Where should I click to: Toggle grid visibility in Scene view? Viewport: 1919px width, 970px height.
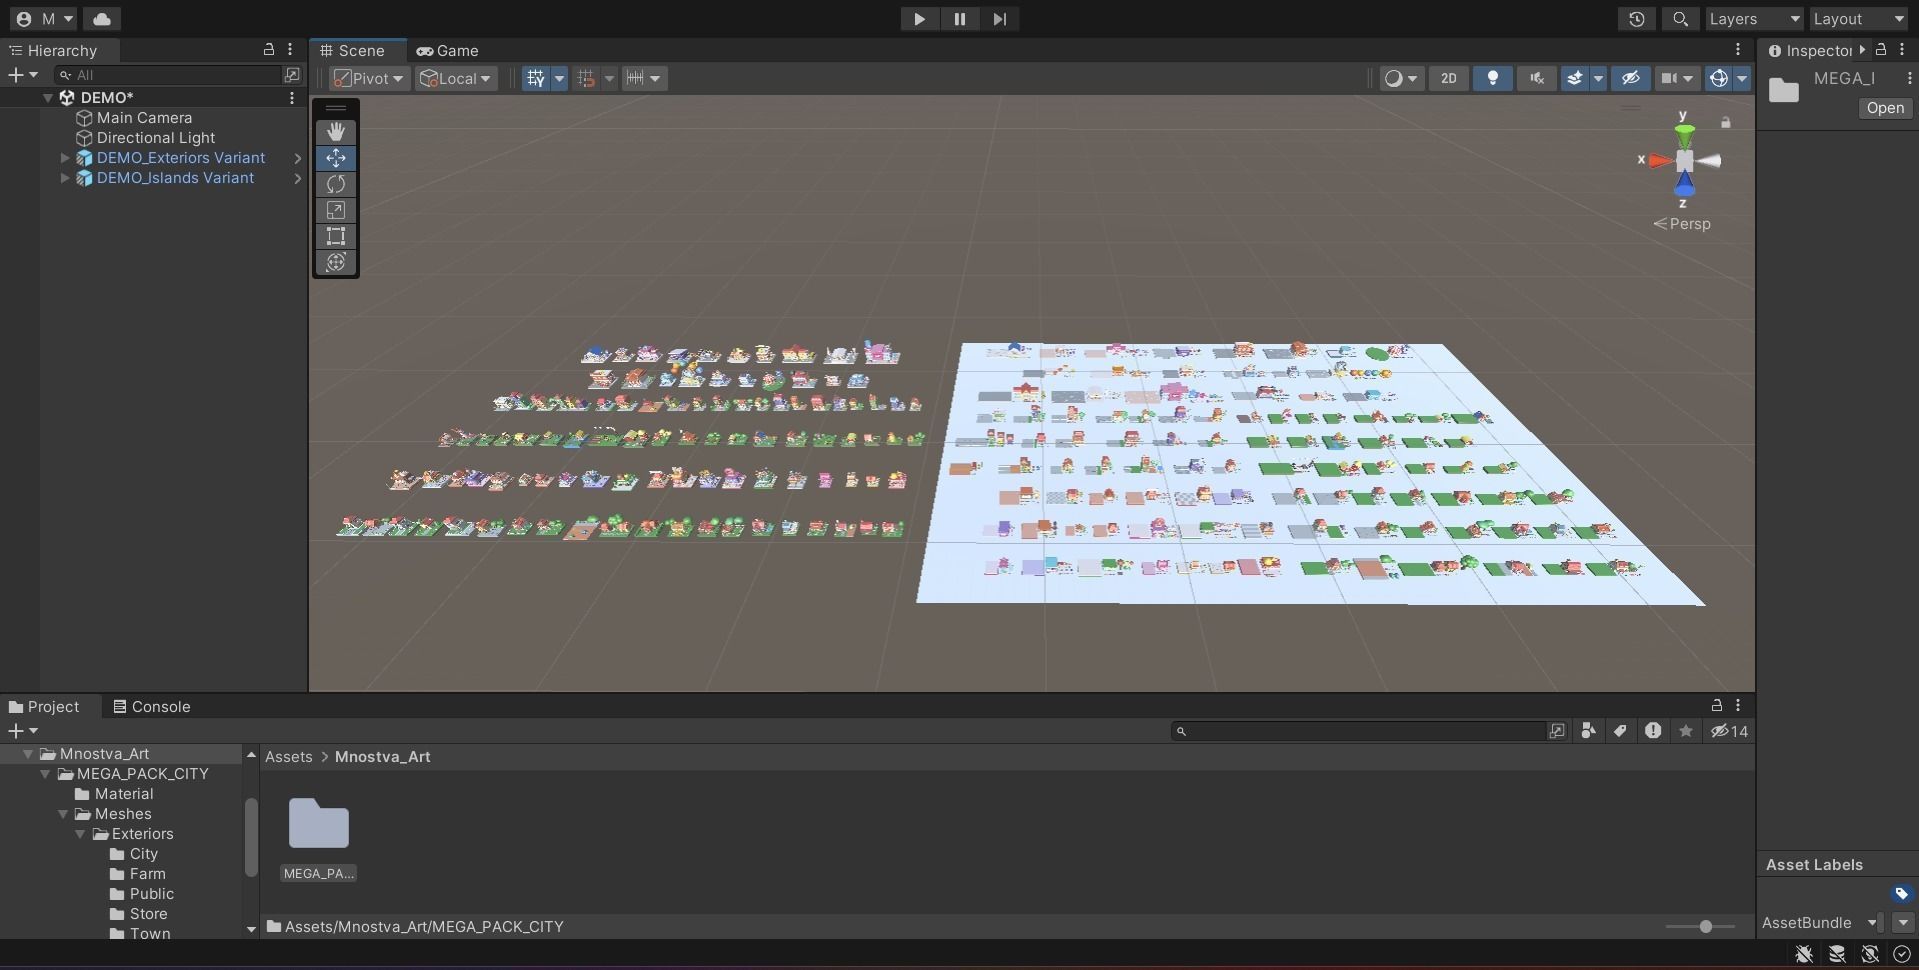[536, 78]
